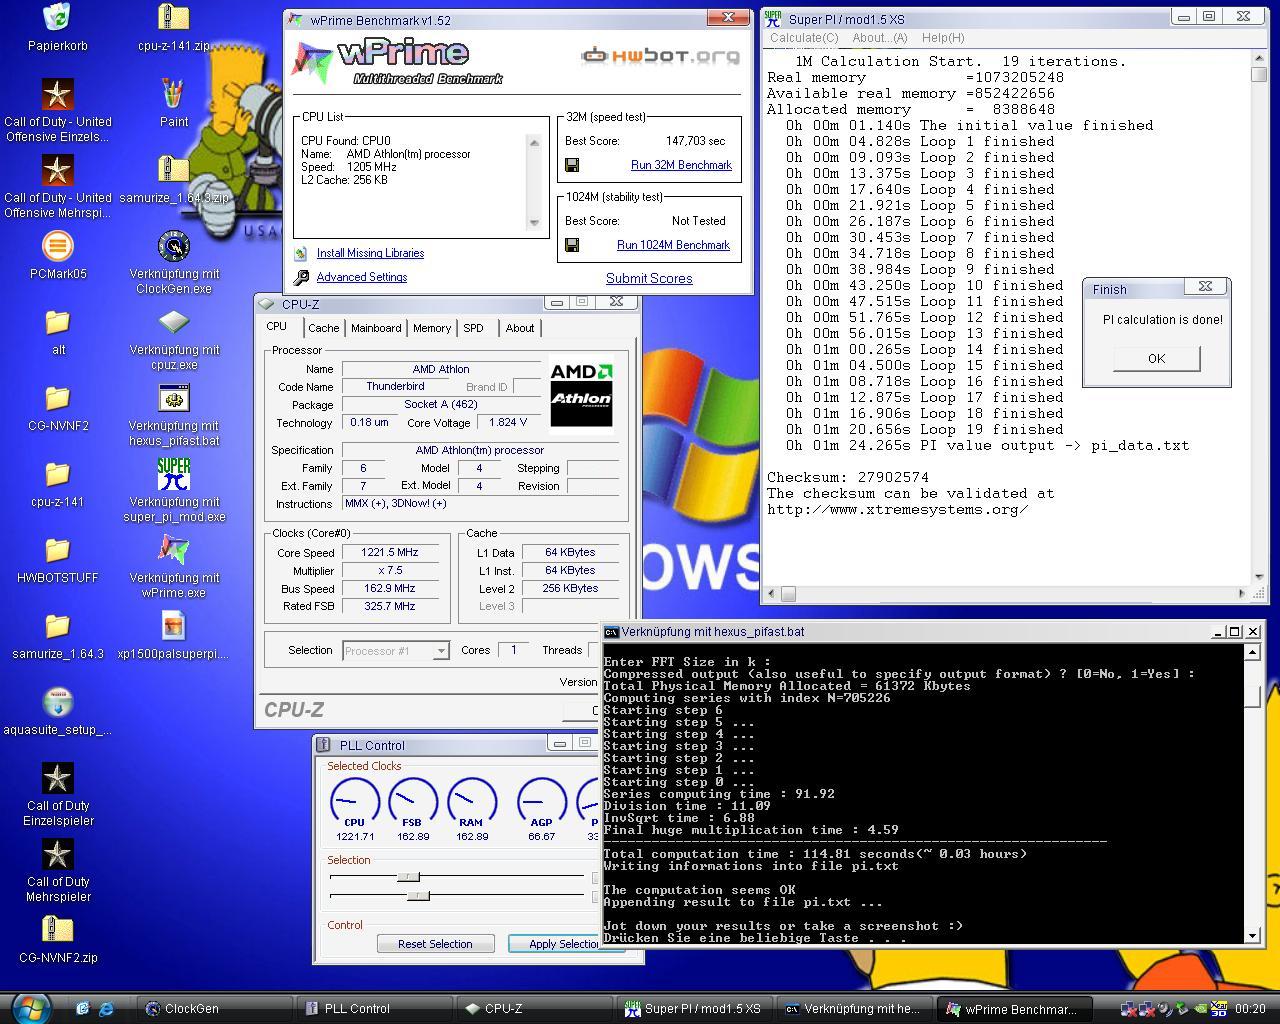Launch Call of Duty Einzelspieler icon
Viewport: 1280px width, 1024px height.
coord(57,778)
